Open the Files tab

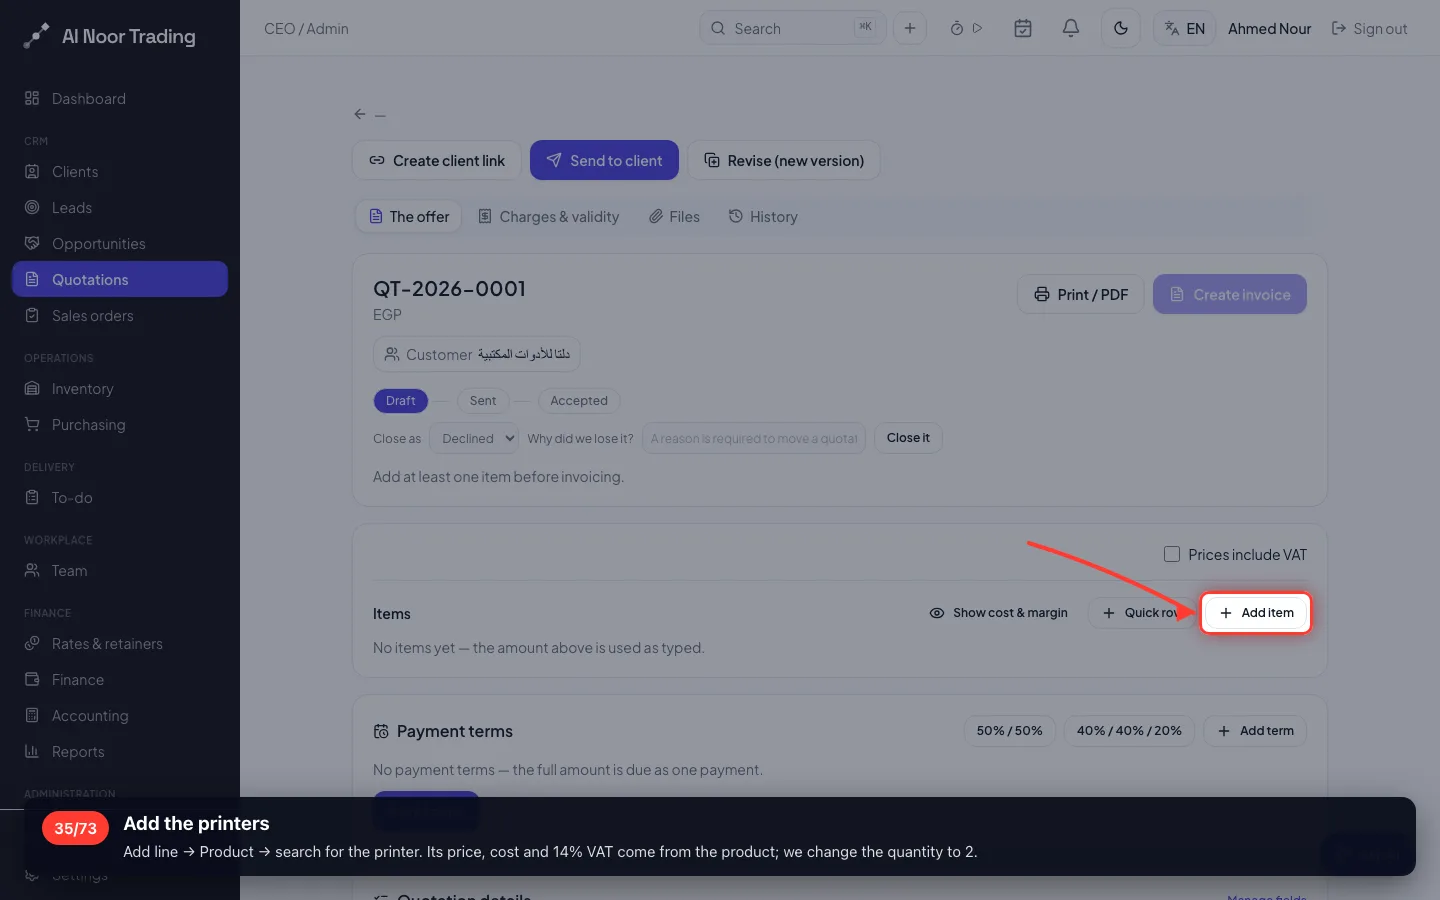pyautogui.click(x=674, y=216)
